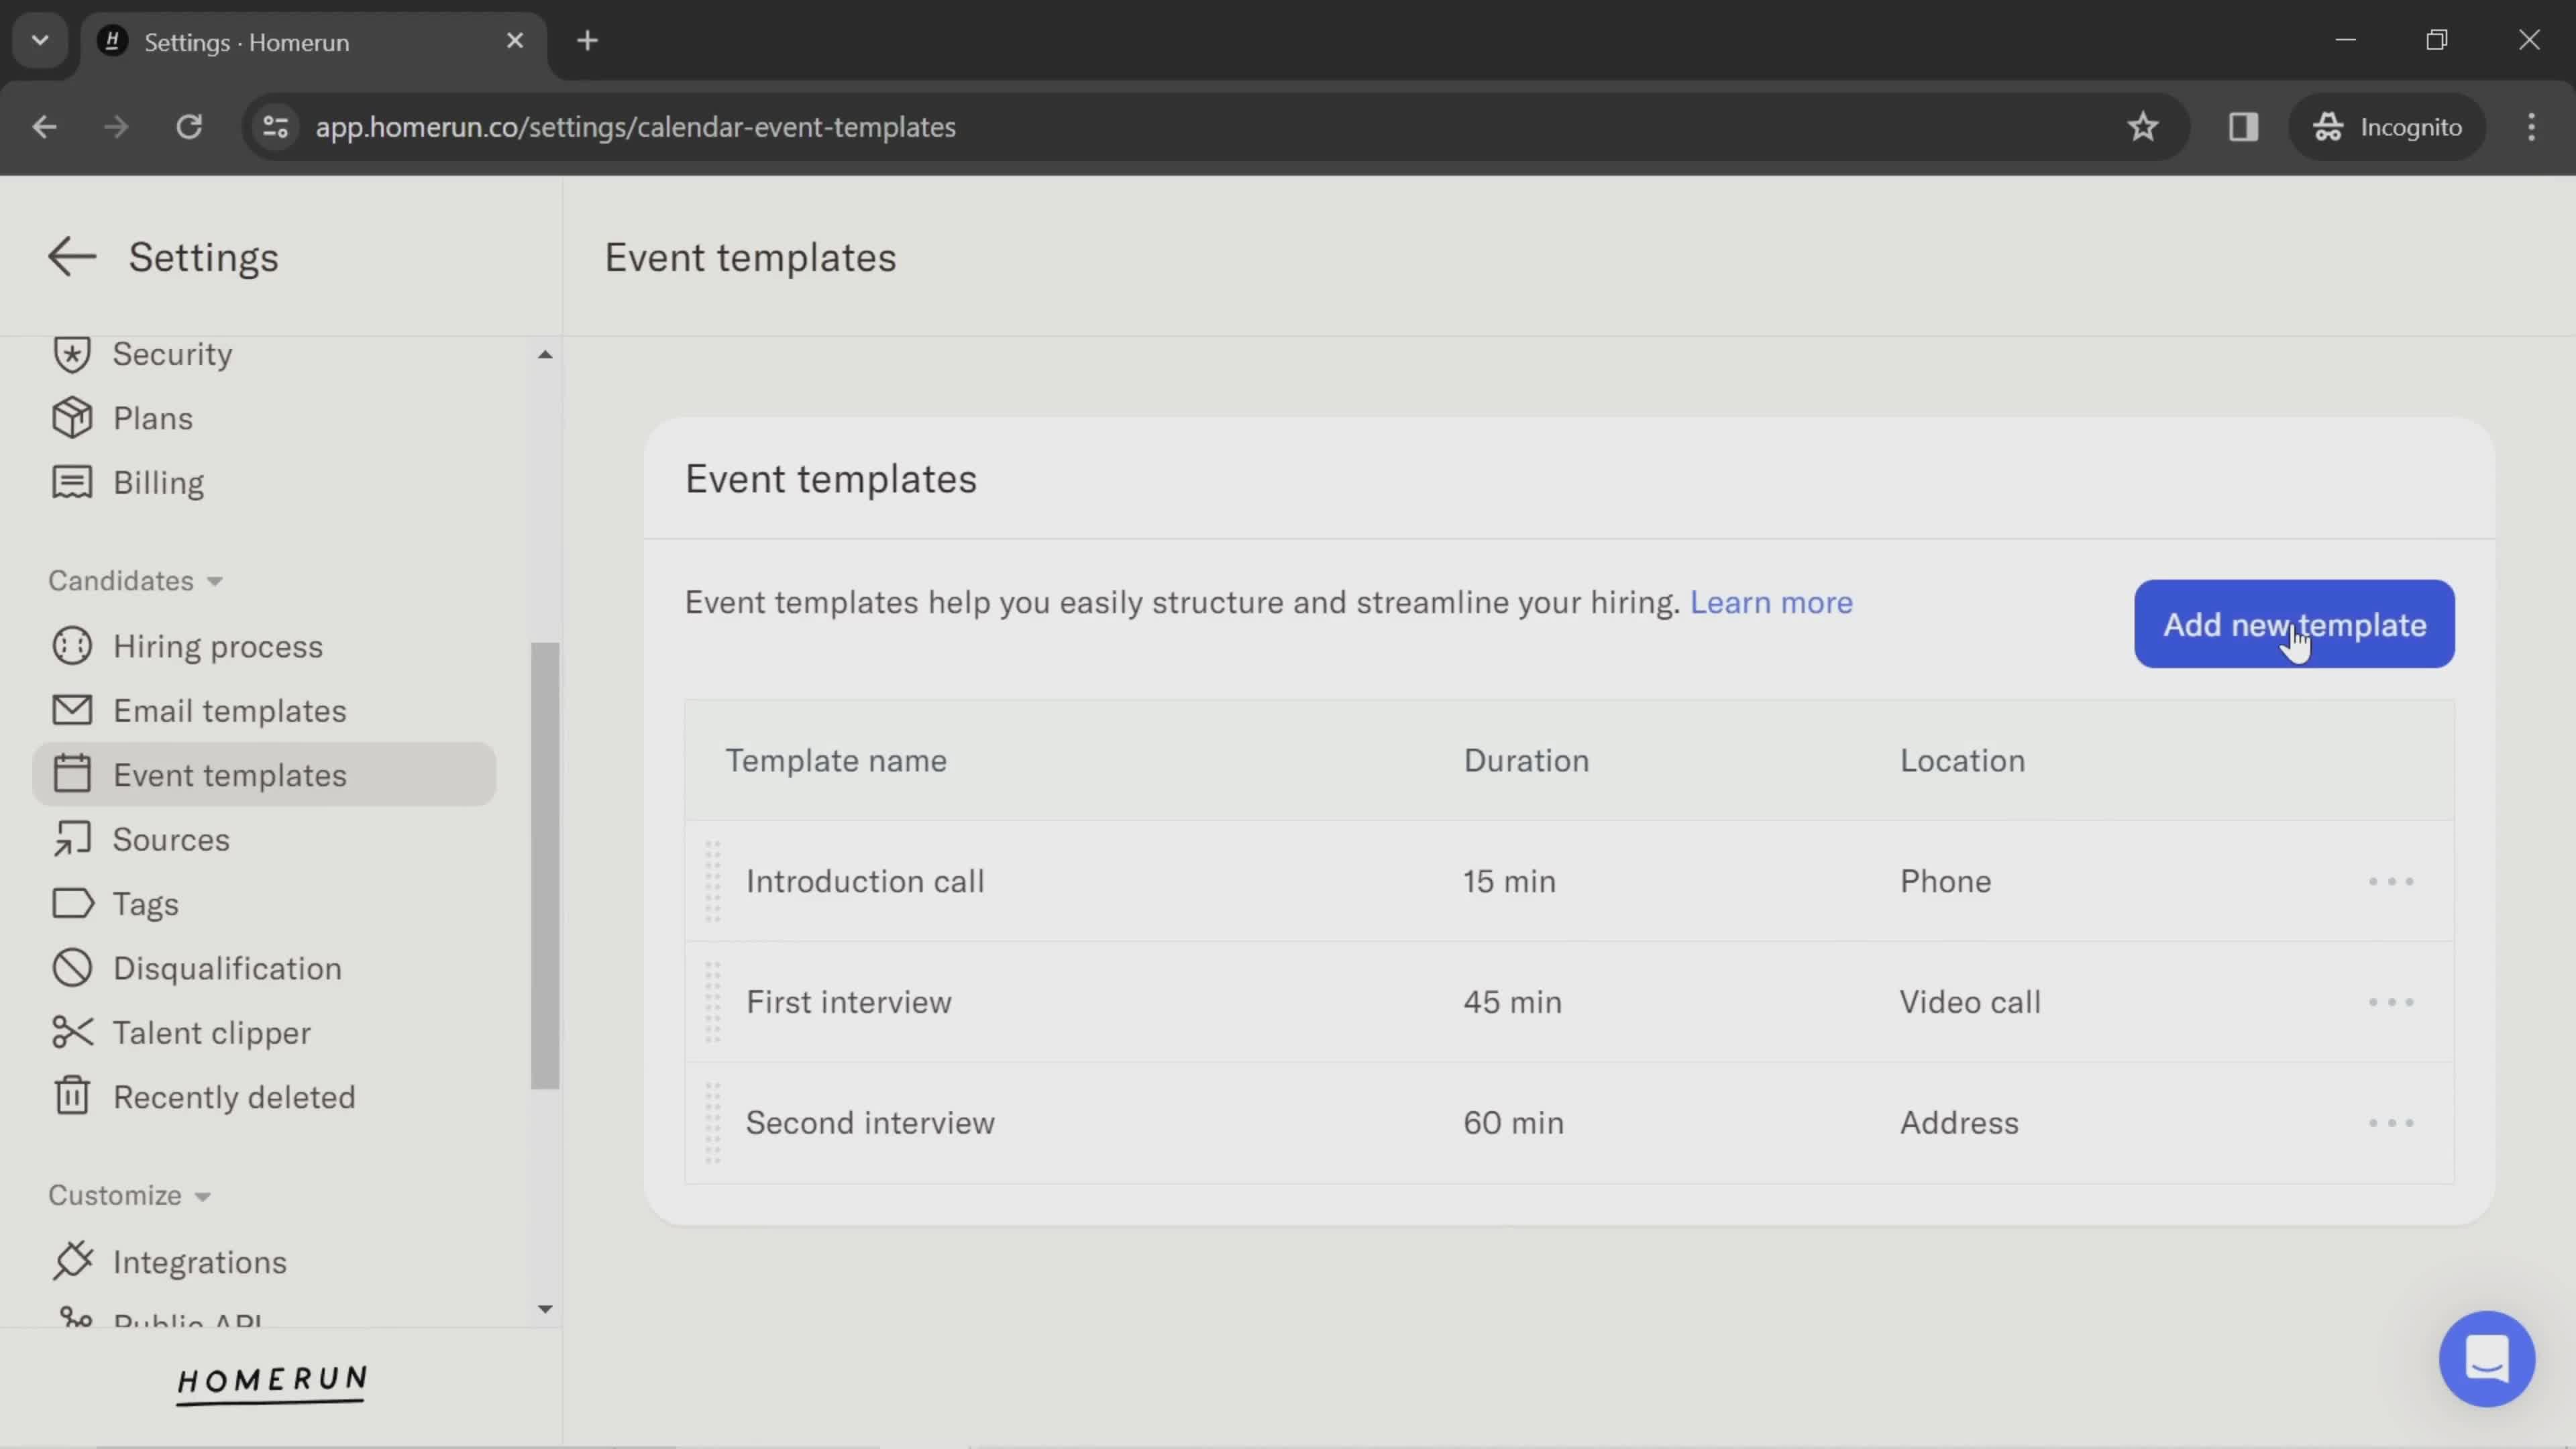
Task: Collapse the Customize section
Action: pyautogui.click(x=129, y=1195)
